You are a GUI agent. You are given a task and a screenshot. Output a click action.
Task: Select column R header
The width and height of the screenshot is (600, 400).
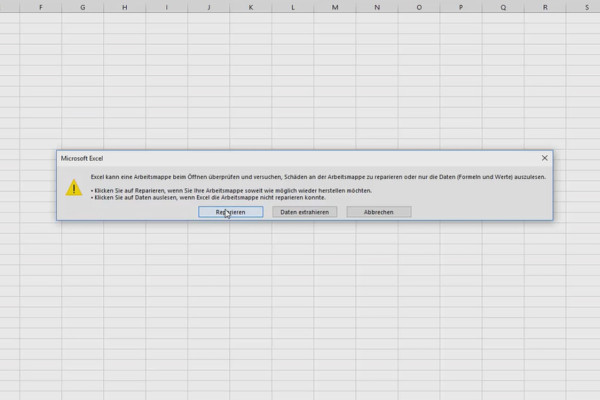(545, 7)
